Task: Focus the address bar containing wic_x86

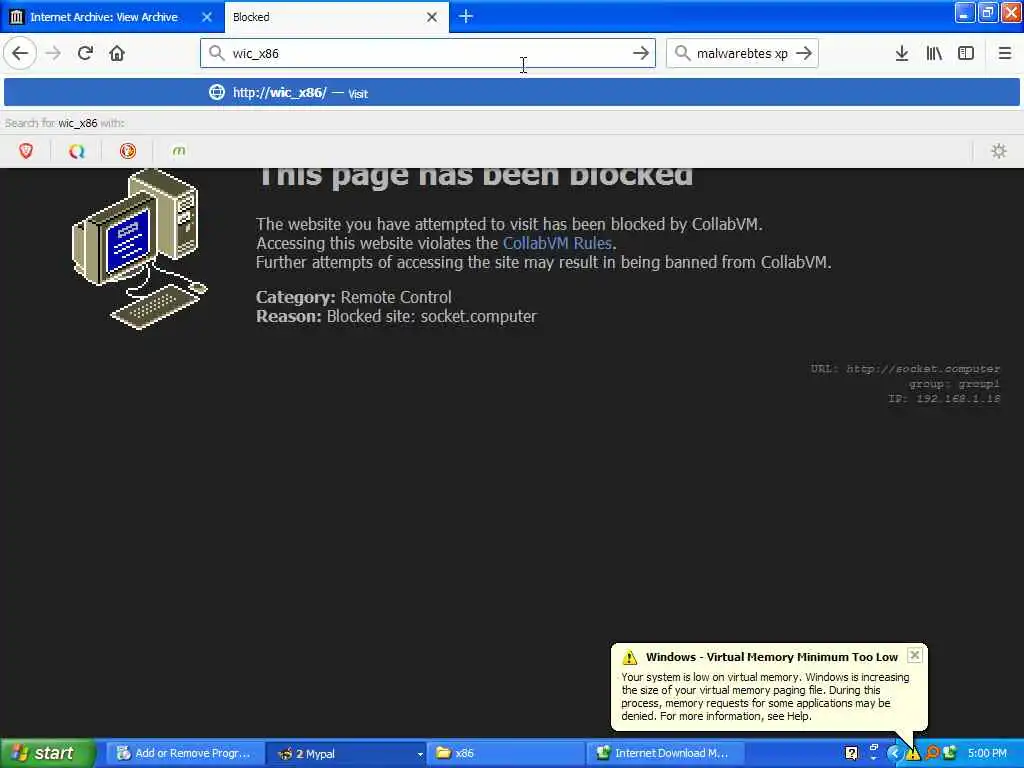Action: [x=428, y=54]
